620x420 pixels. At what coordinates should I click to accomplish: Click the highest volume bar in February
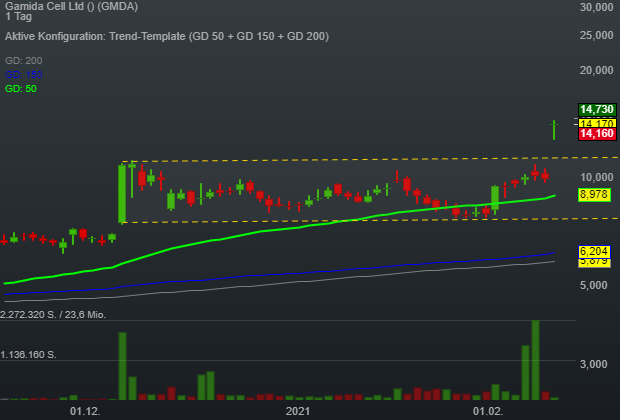pyautogui.click(x=535, y=360)
